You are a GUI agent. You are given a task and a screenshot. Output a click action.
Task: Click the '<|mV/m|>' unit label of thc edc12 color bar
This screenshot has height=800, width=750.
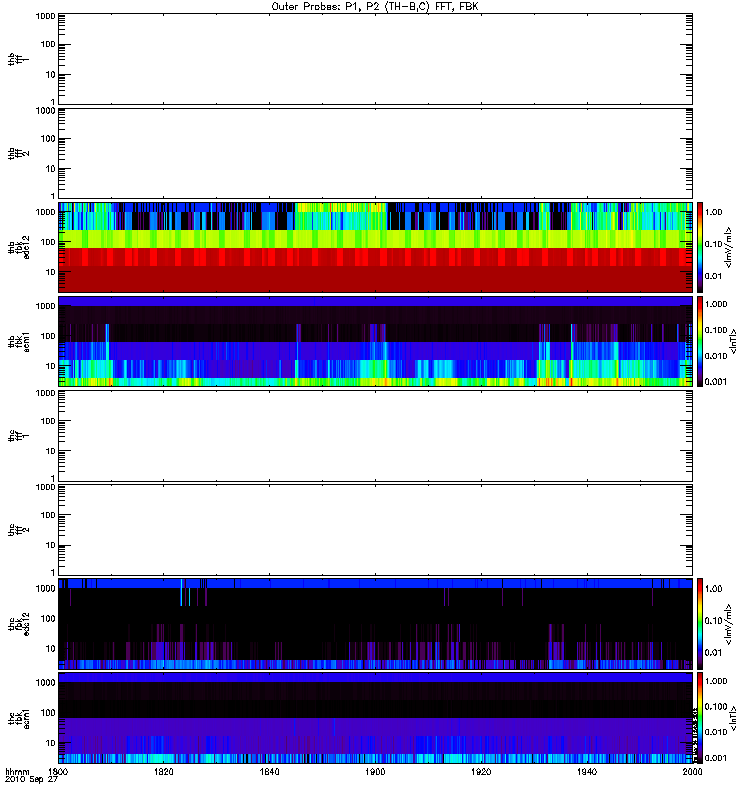click(728, 624)
